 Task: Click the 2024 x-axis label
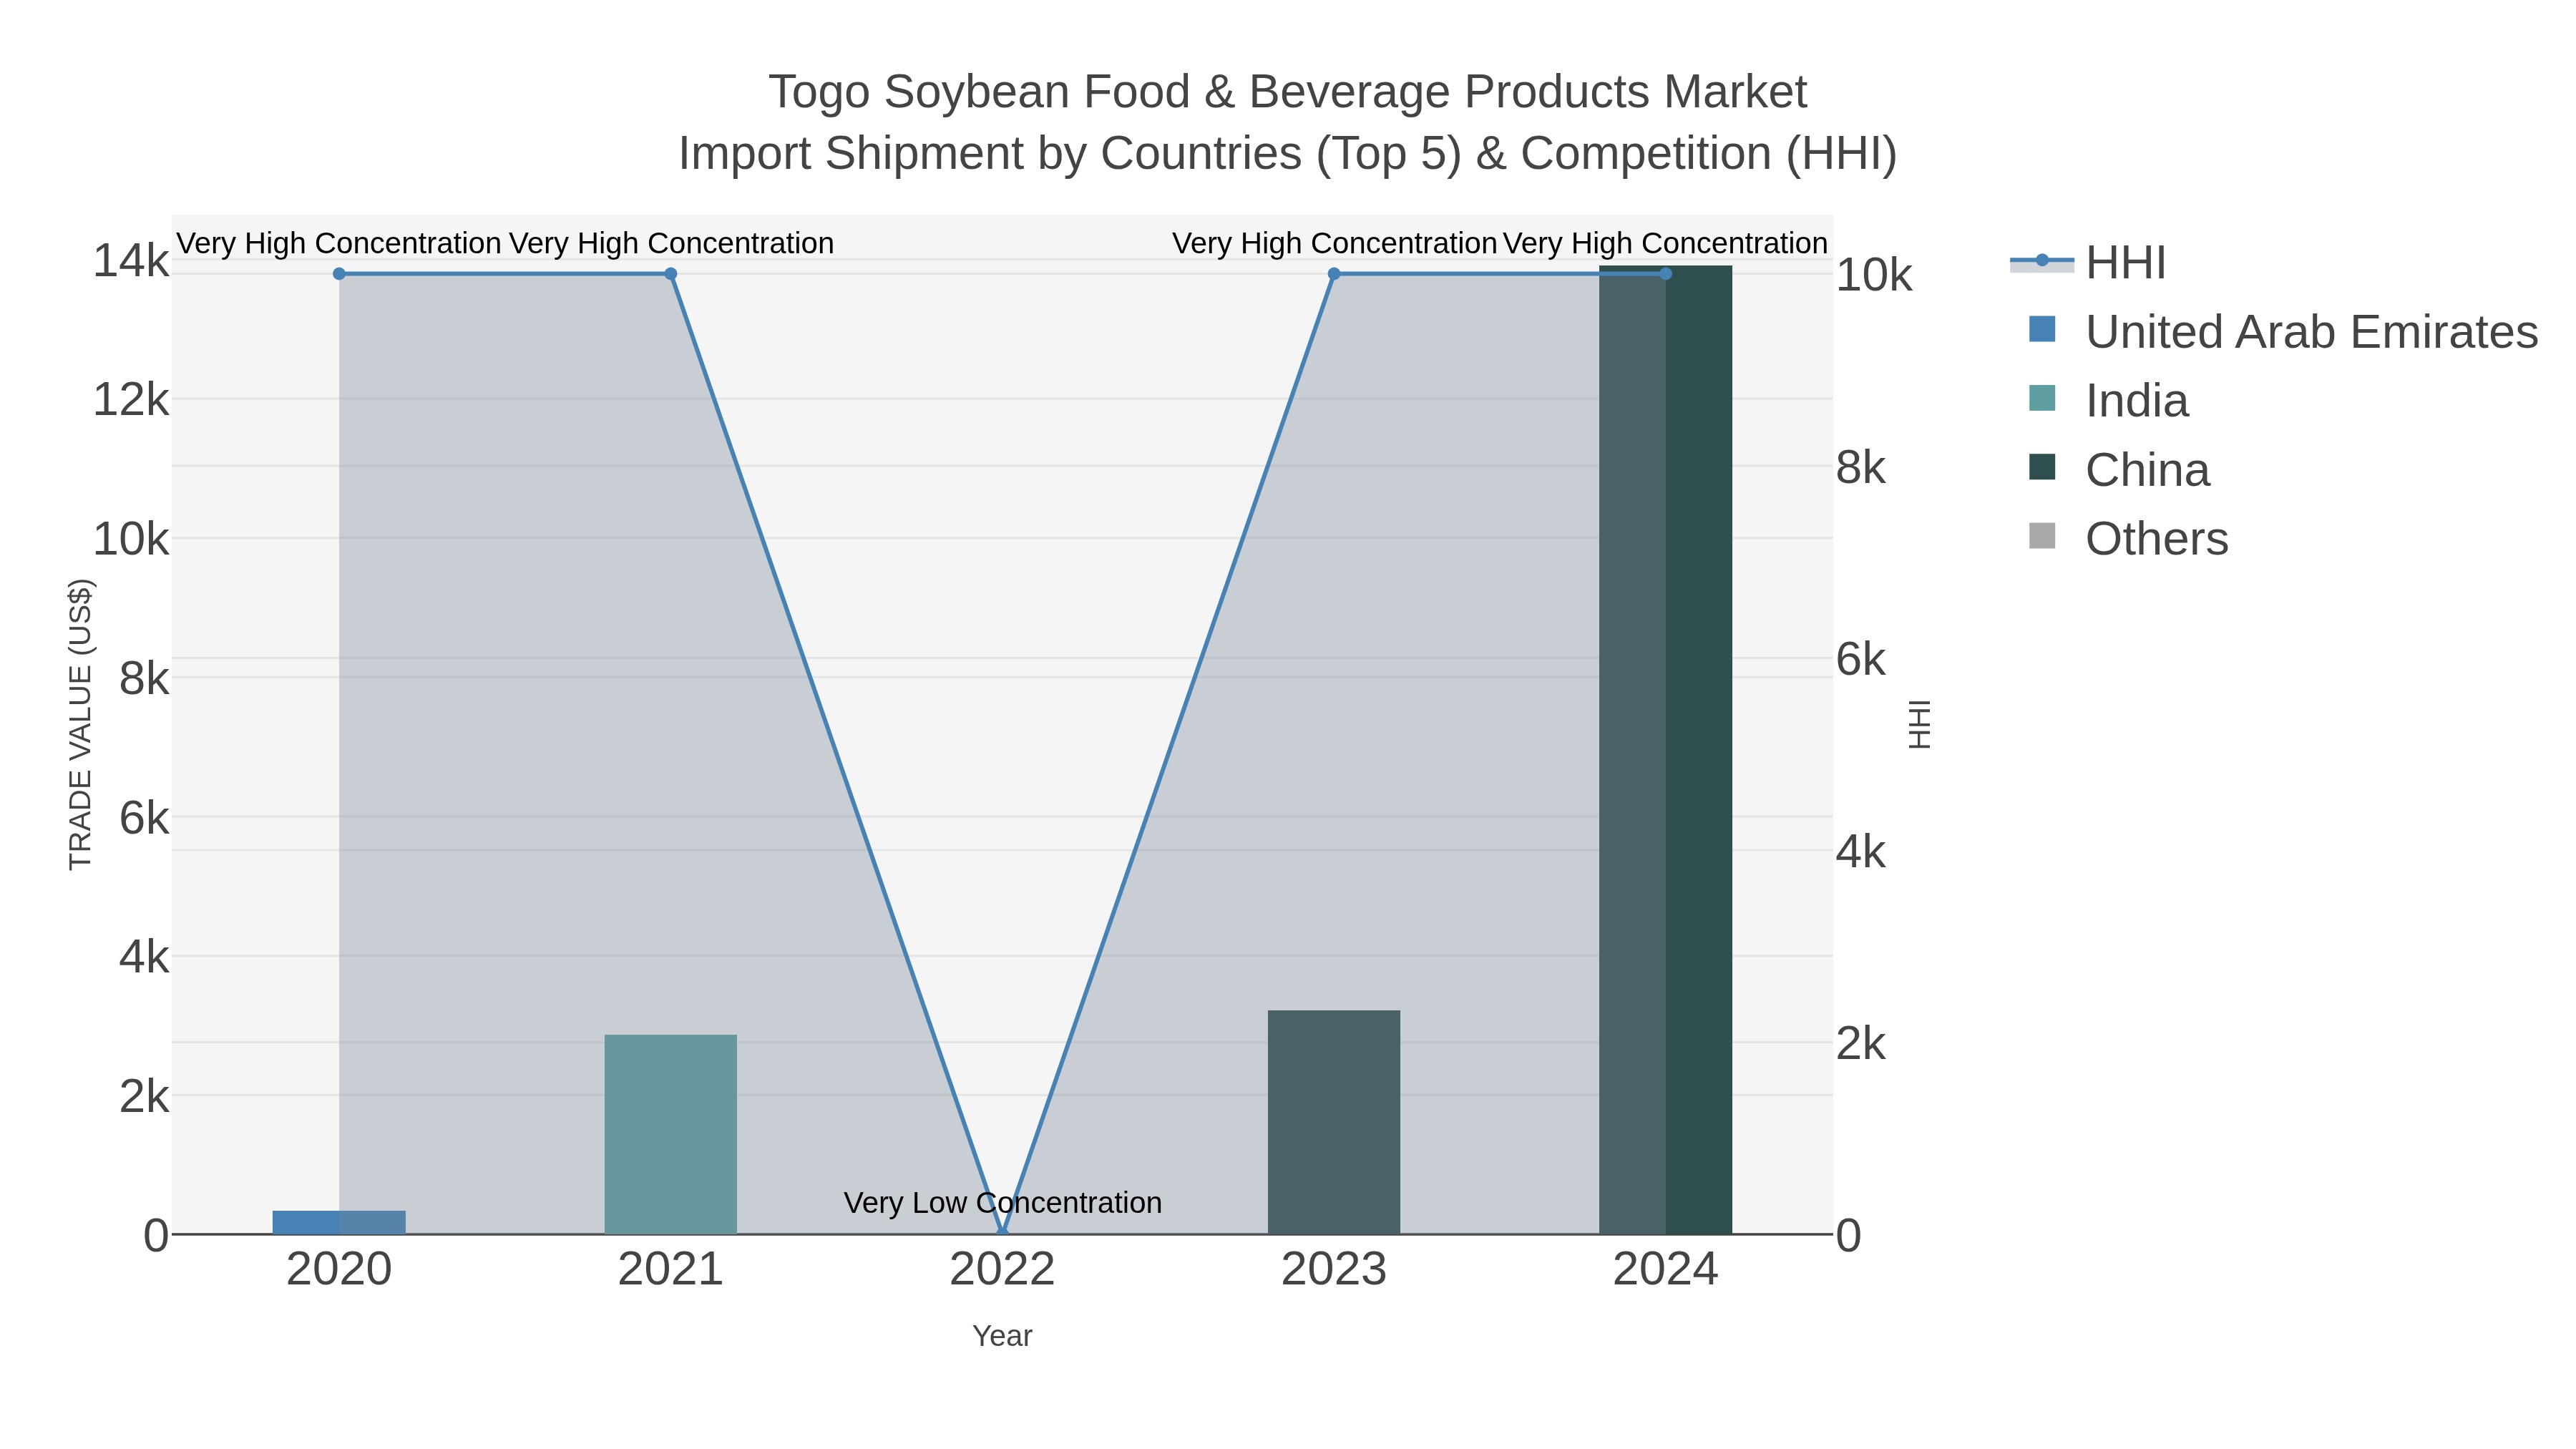(1665, 1270)
